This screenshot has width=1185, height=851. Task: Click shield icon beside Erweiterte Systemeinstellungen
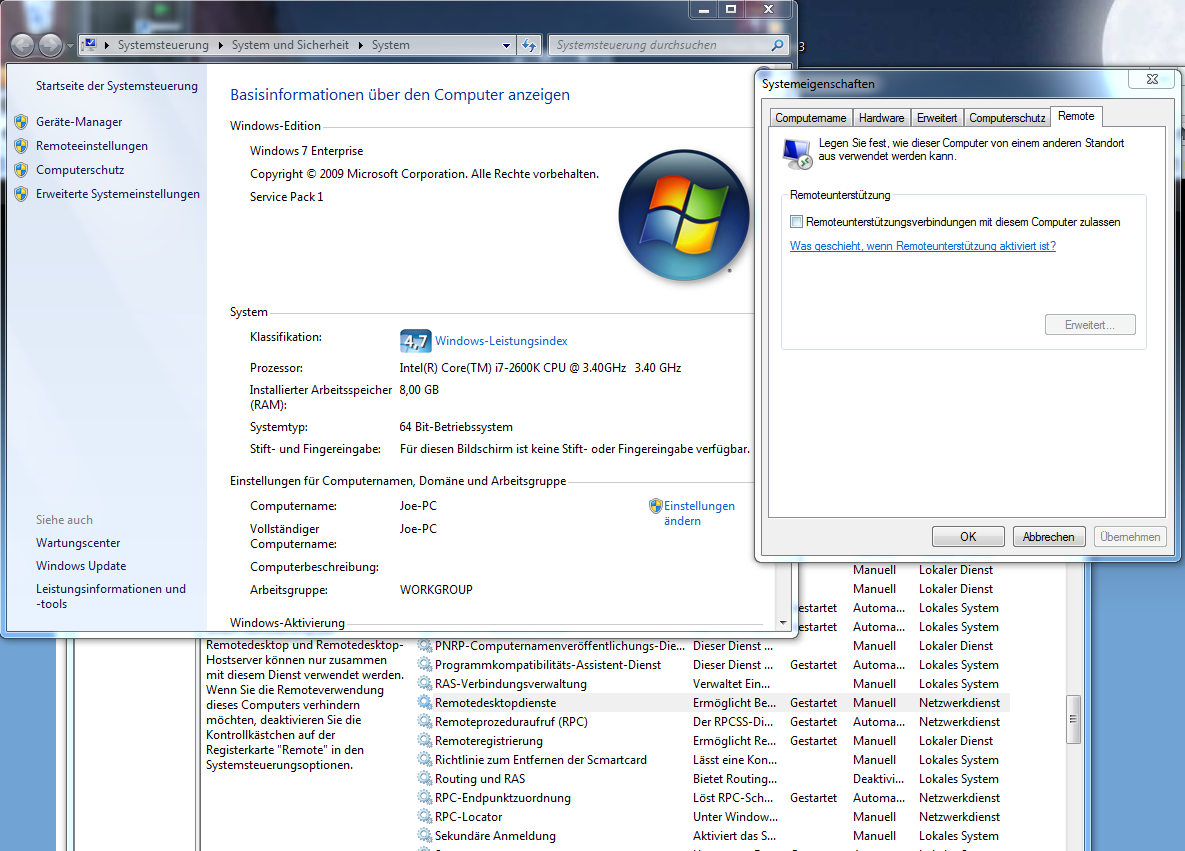pos(21,194)
